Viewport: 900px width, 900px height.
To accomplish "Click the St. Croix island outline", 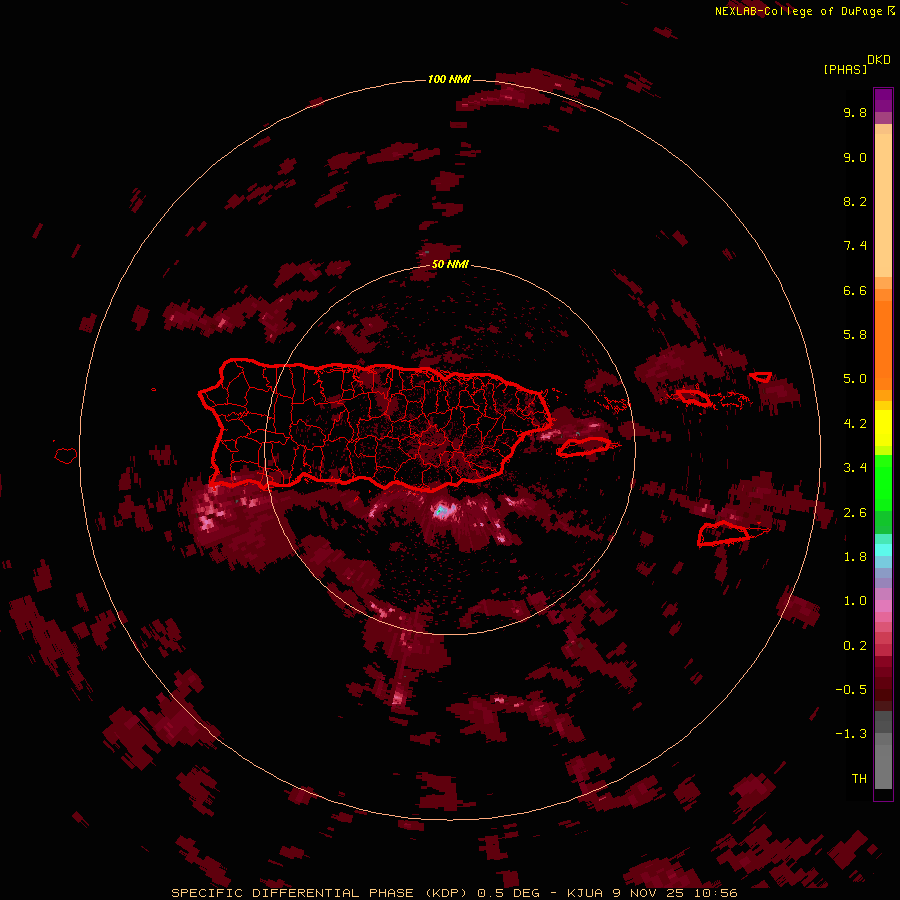I will point(725,534).
